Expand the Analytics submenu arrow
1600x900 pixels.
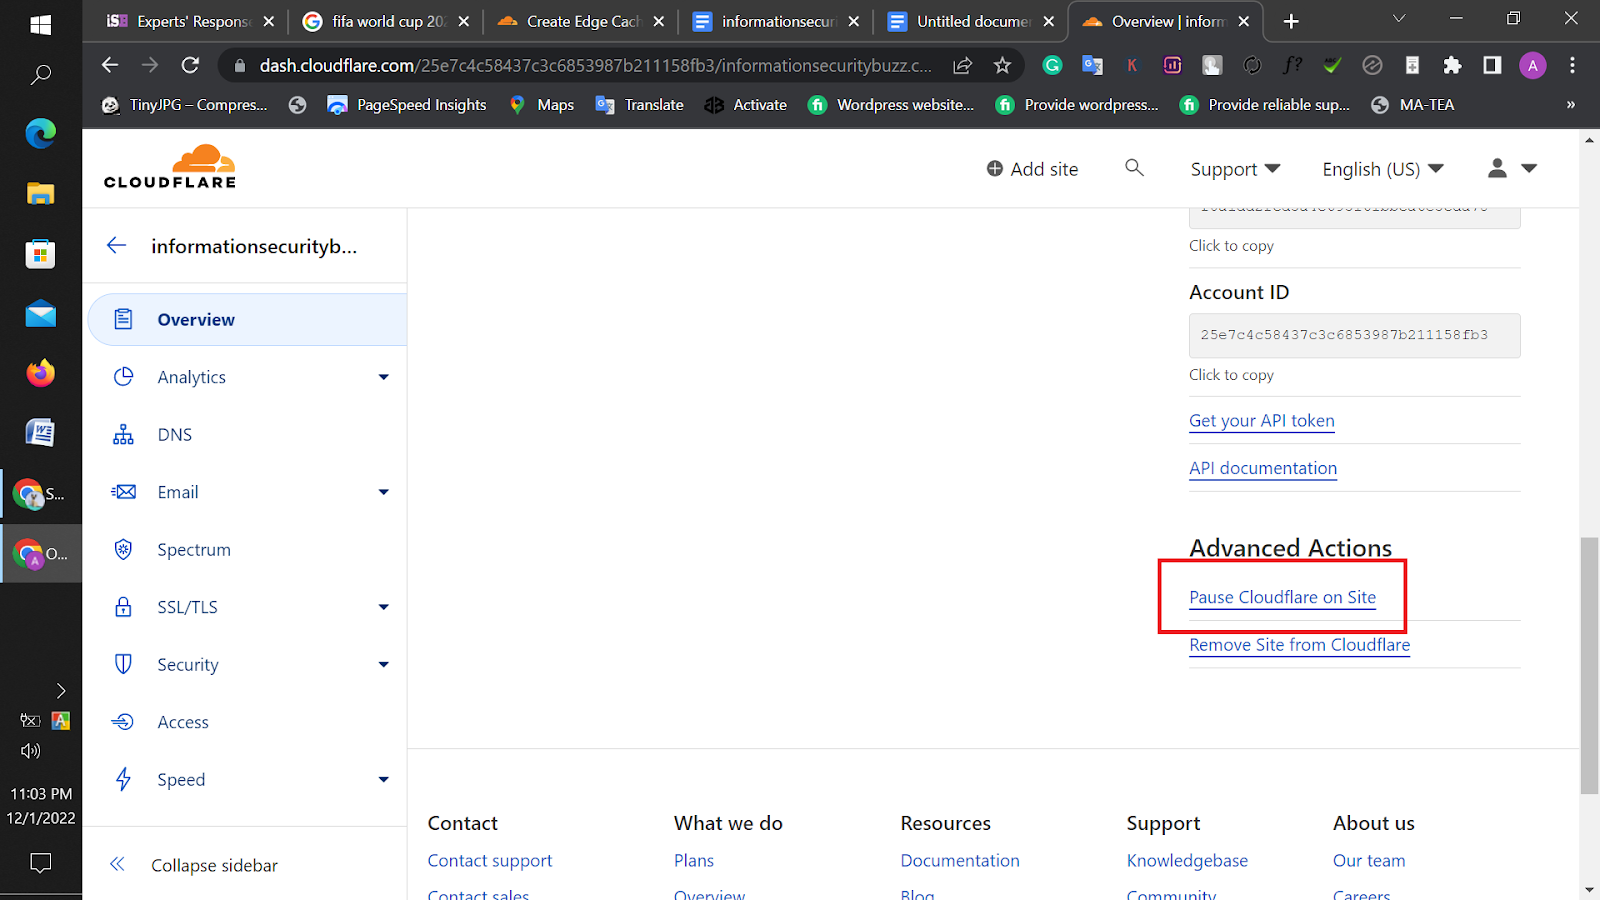click(x=384, y=377)
